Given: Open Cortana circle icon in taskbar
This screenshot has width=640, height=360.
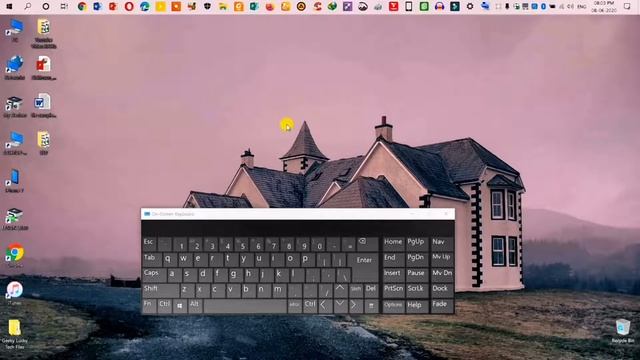Looking at the screenshot, I should pyautogui.click(x=46, y=7).
